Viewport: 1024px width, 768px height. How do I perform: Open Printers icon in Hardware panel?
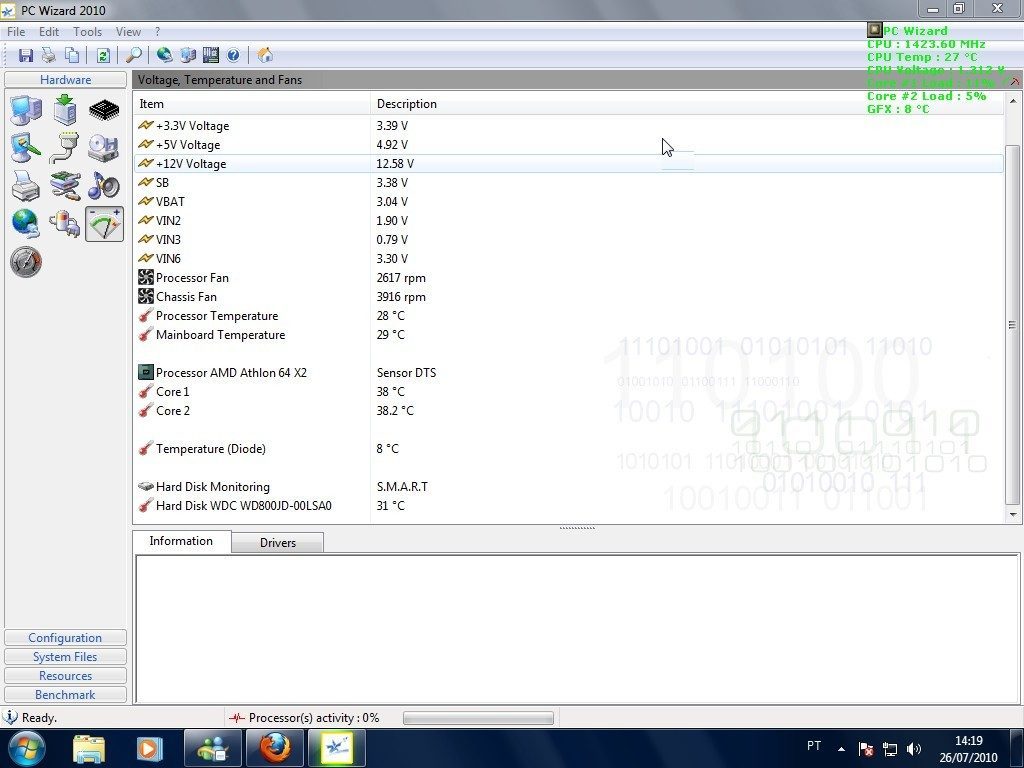point(26,186)
